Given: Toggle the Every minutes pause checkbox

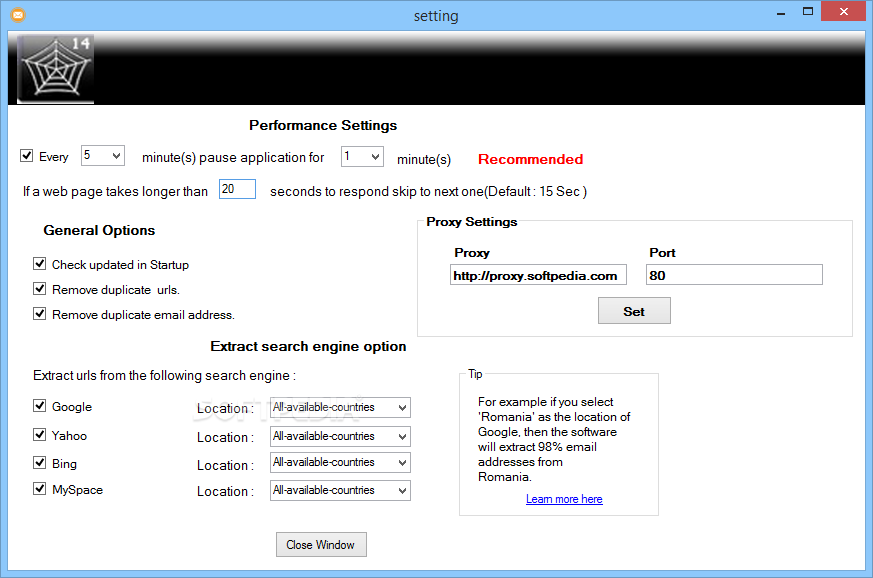Looking at the screenshot, I should (x=26, y=155).
